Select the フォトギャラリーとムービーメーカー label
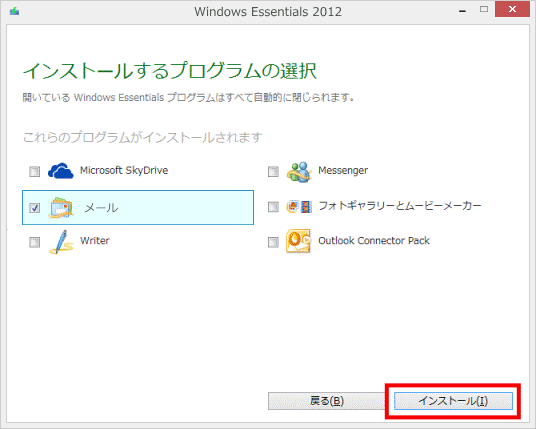Viewport: 536px width, 429px height. 400,206
